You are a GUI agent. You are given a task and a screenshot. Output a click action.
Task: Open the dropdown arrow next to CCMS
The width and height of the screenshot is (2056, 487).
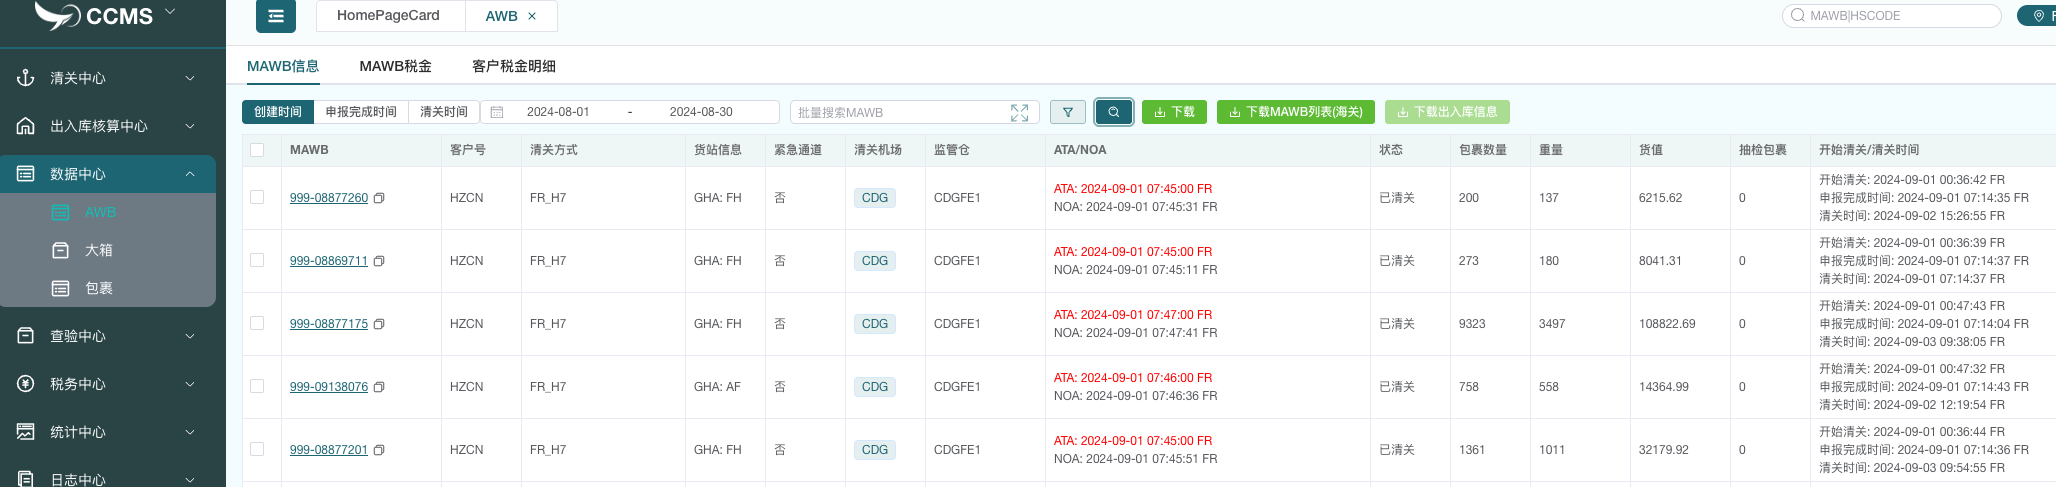tap(169, 12)
